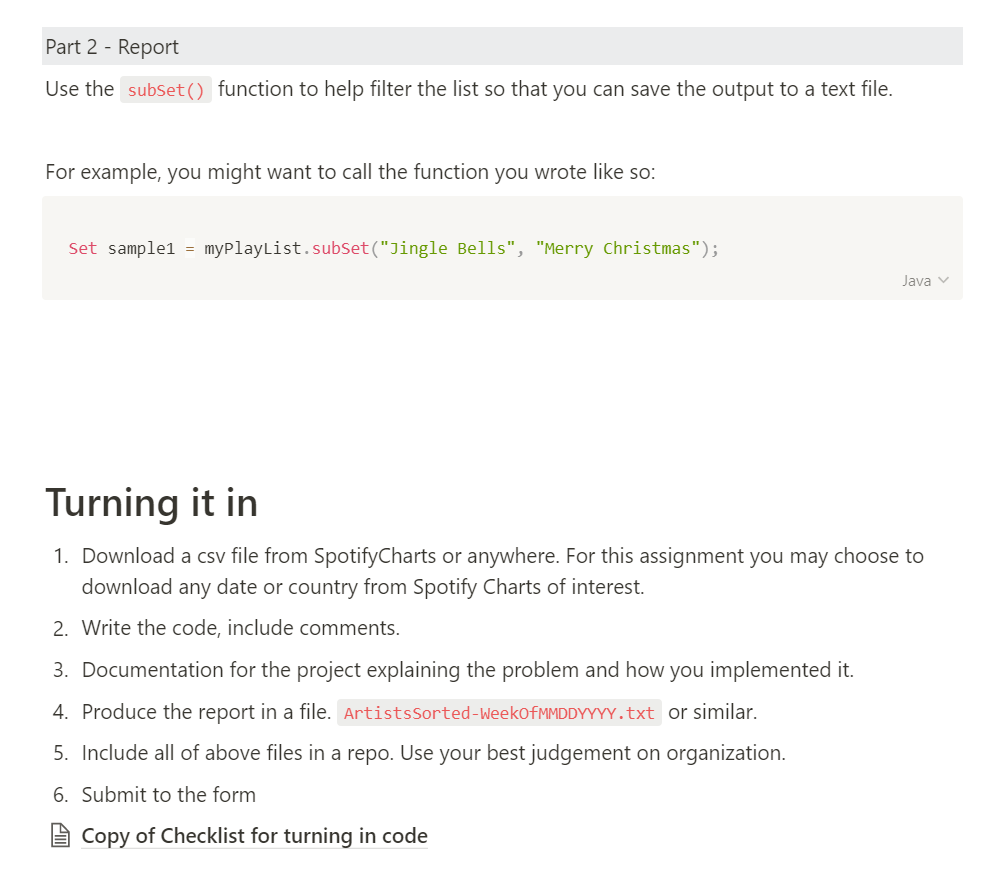Click the chevron next to Java label
The width and height of the screenshot is (1008, 889).
944,280
